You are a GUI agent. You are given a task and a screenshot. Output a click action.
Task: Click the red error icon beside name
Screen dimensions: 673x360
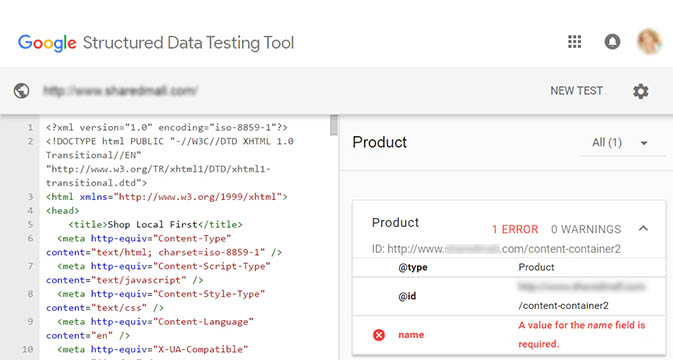(x=379, y=335)
